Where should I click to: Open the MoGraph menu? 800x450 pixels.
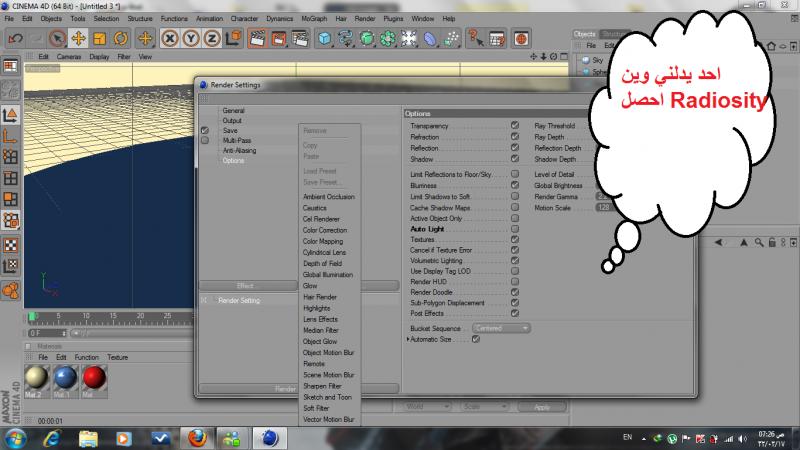(x=314, y=18)
